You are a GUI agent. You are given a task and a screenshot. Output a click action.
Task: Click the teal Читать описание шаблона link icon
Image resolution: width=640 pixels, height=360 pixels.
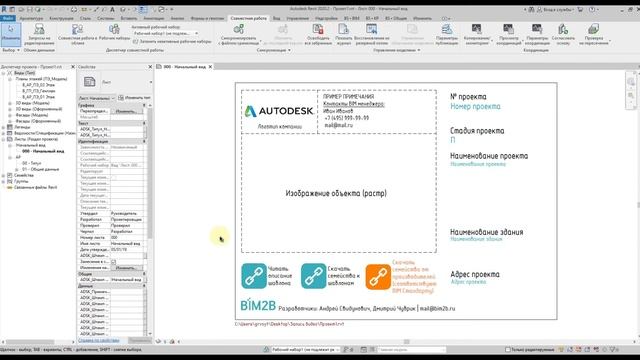[254, 276]
